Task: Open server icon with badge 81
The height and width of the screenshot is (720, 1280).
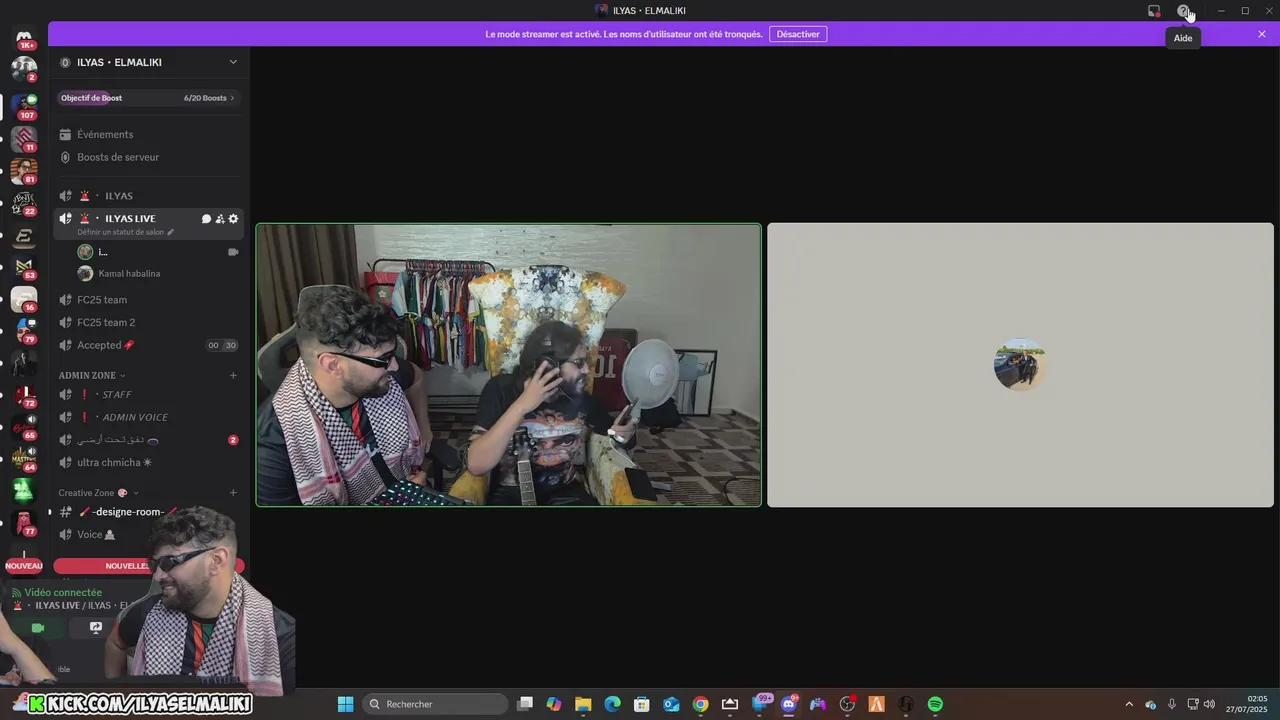Action: 24,171
